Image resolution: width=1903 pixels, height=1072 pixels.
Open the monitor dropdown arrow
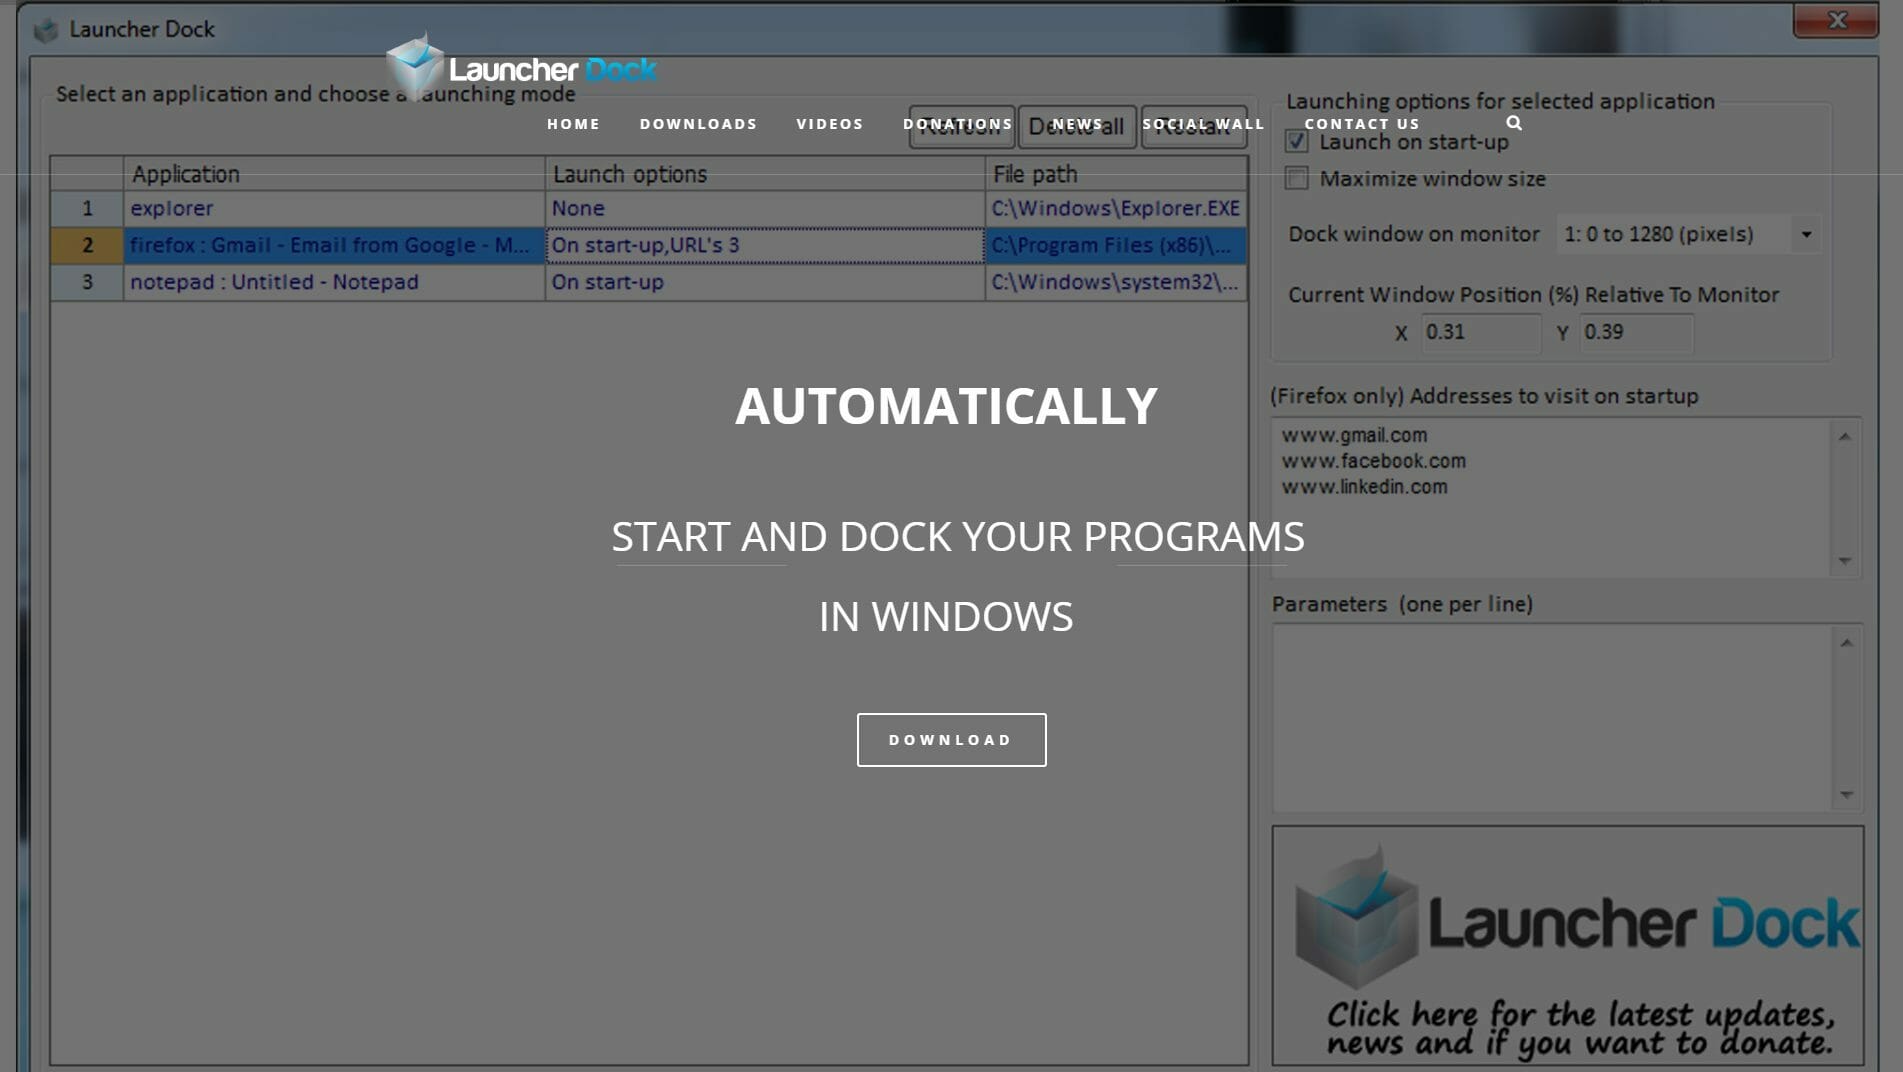1807,234
